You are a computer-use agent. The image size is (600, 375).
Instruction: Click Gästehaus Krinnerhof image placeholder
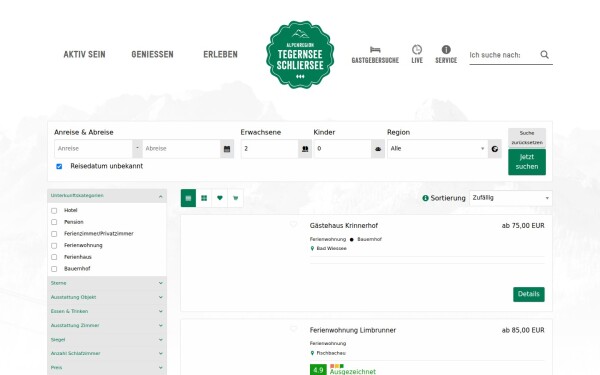(x=242, y=263)
